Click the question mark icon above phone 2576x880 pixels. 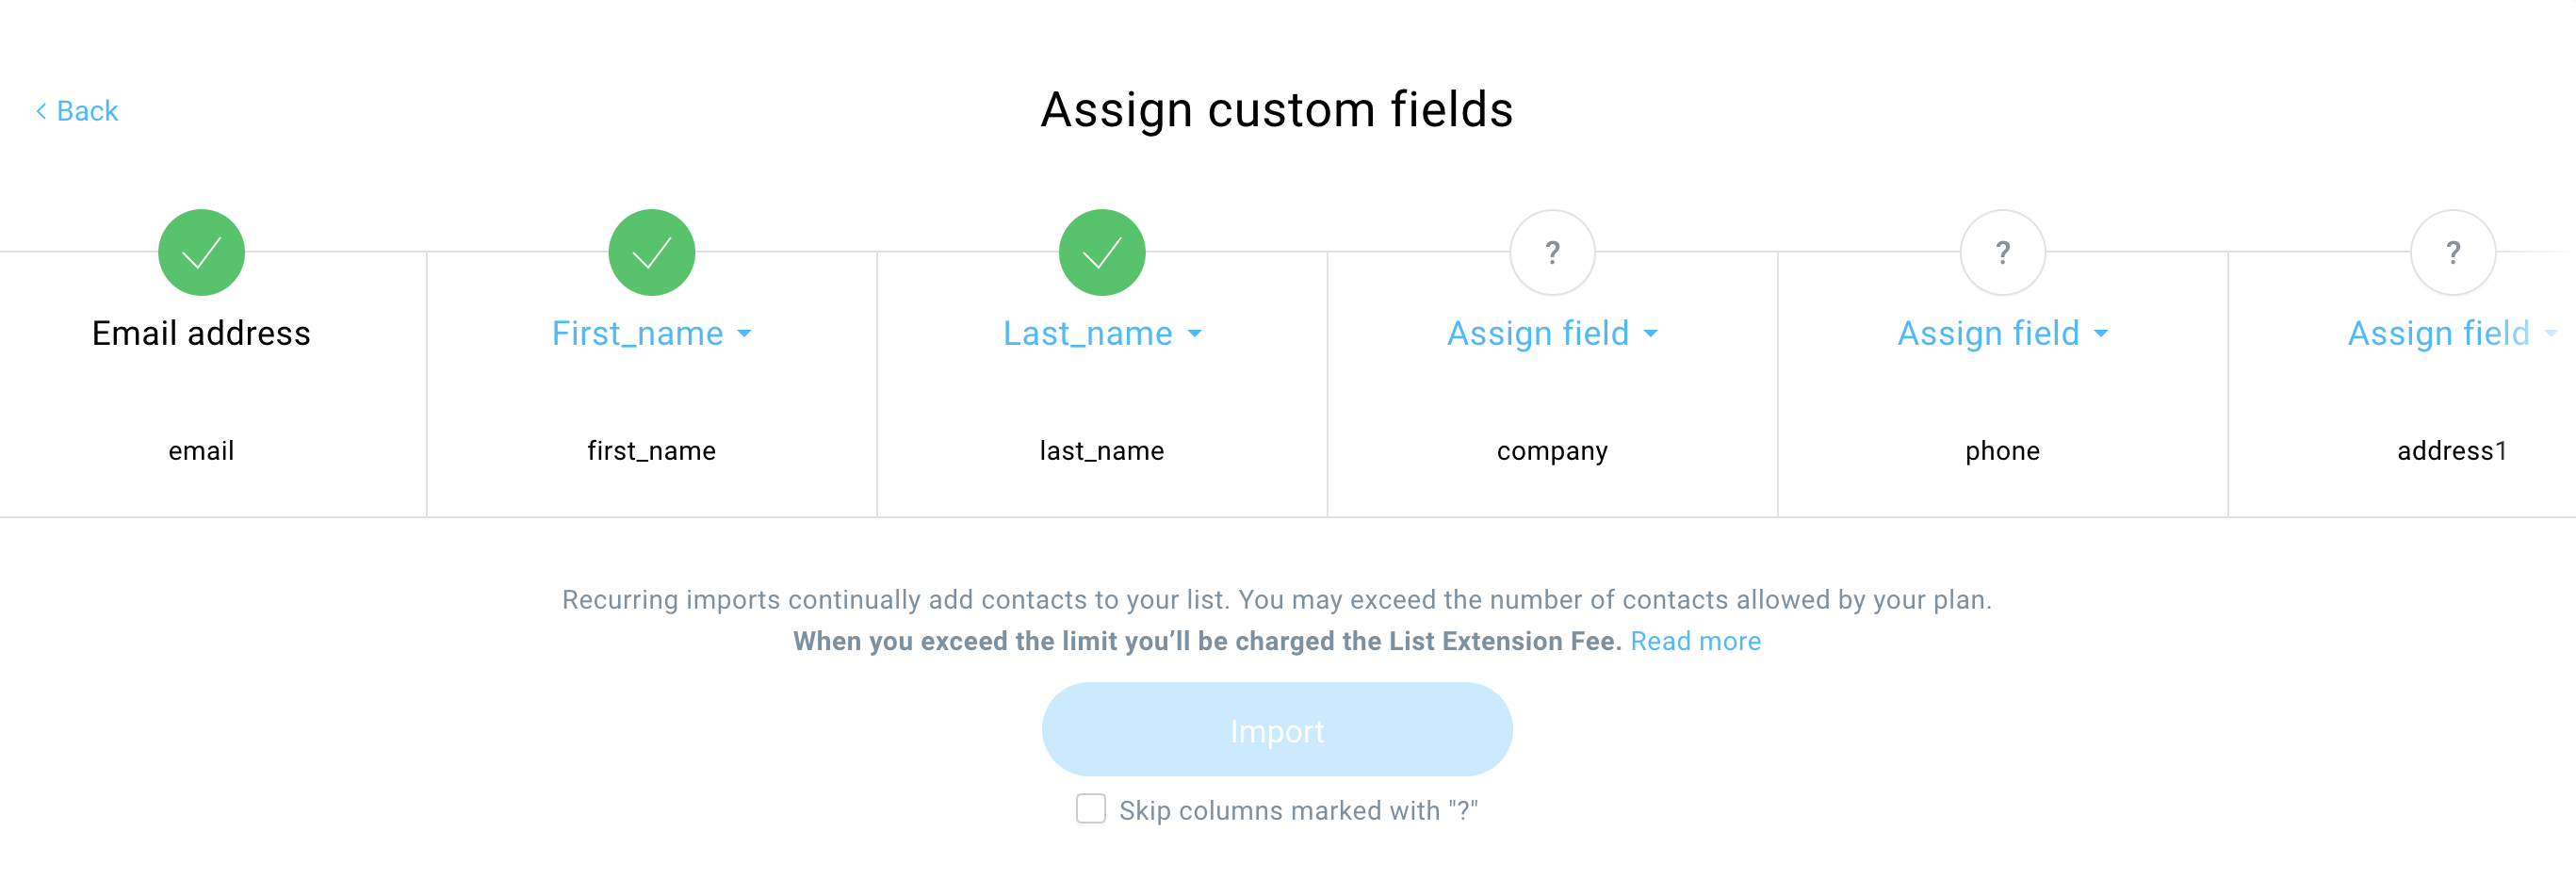coord(2002,252)
